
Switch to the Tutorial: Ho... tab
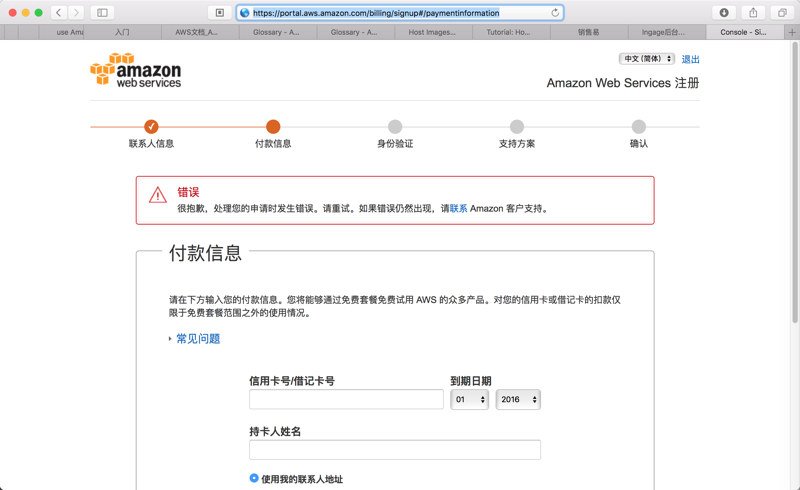pyautogui.click(x=511, y=32)
